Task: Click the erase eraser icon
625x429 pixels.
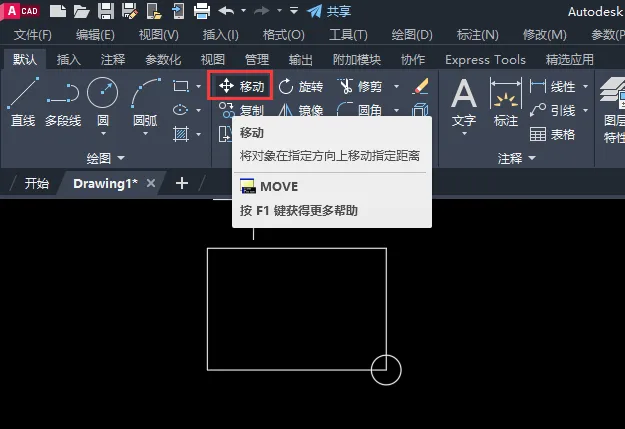Action: tap(421, 86)
